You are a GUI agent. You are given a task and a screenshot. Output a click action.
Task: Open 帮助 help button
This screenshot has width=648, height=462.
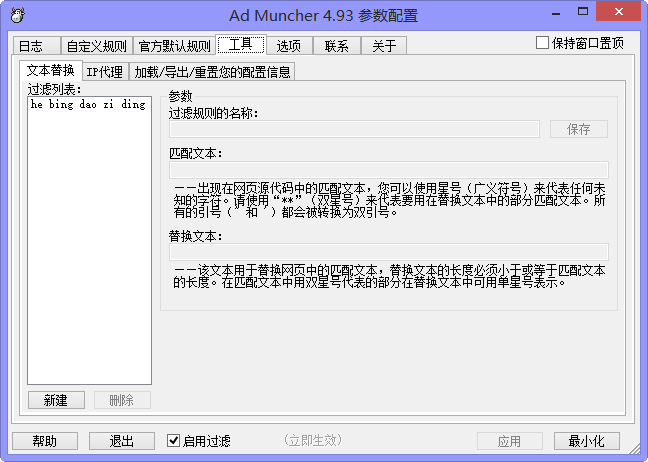click(45, 441)
